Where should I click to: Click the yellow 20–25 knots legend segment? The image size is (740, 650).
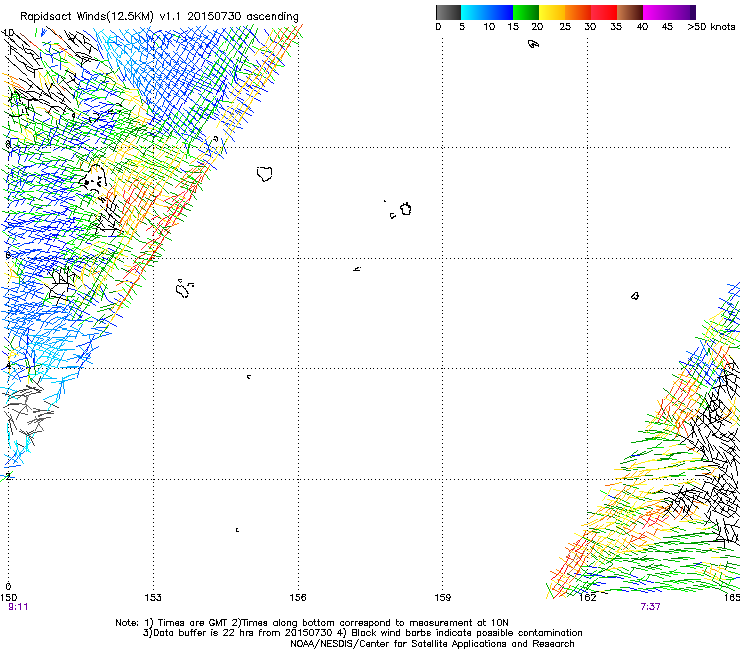click(552, 12)
